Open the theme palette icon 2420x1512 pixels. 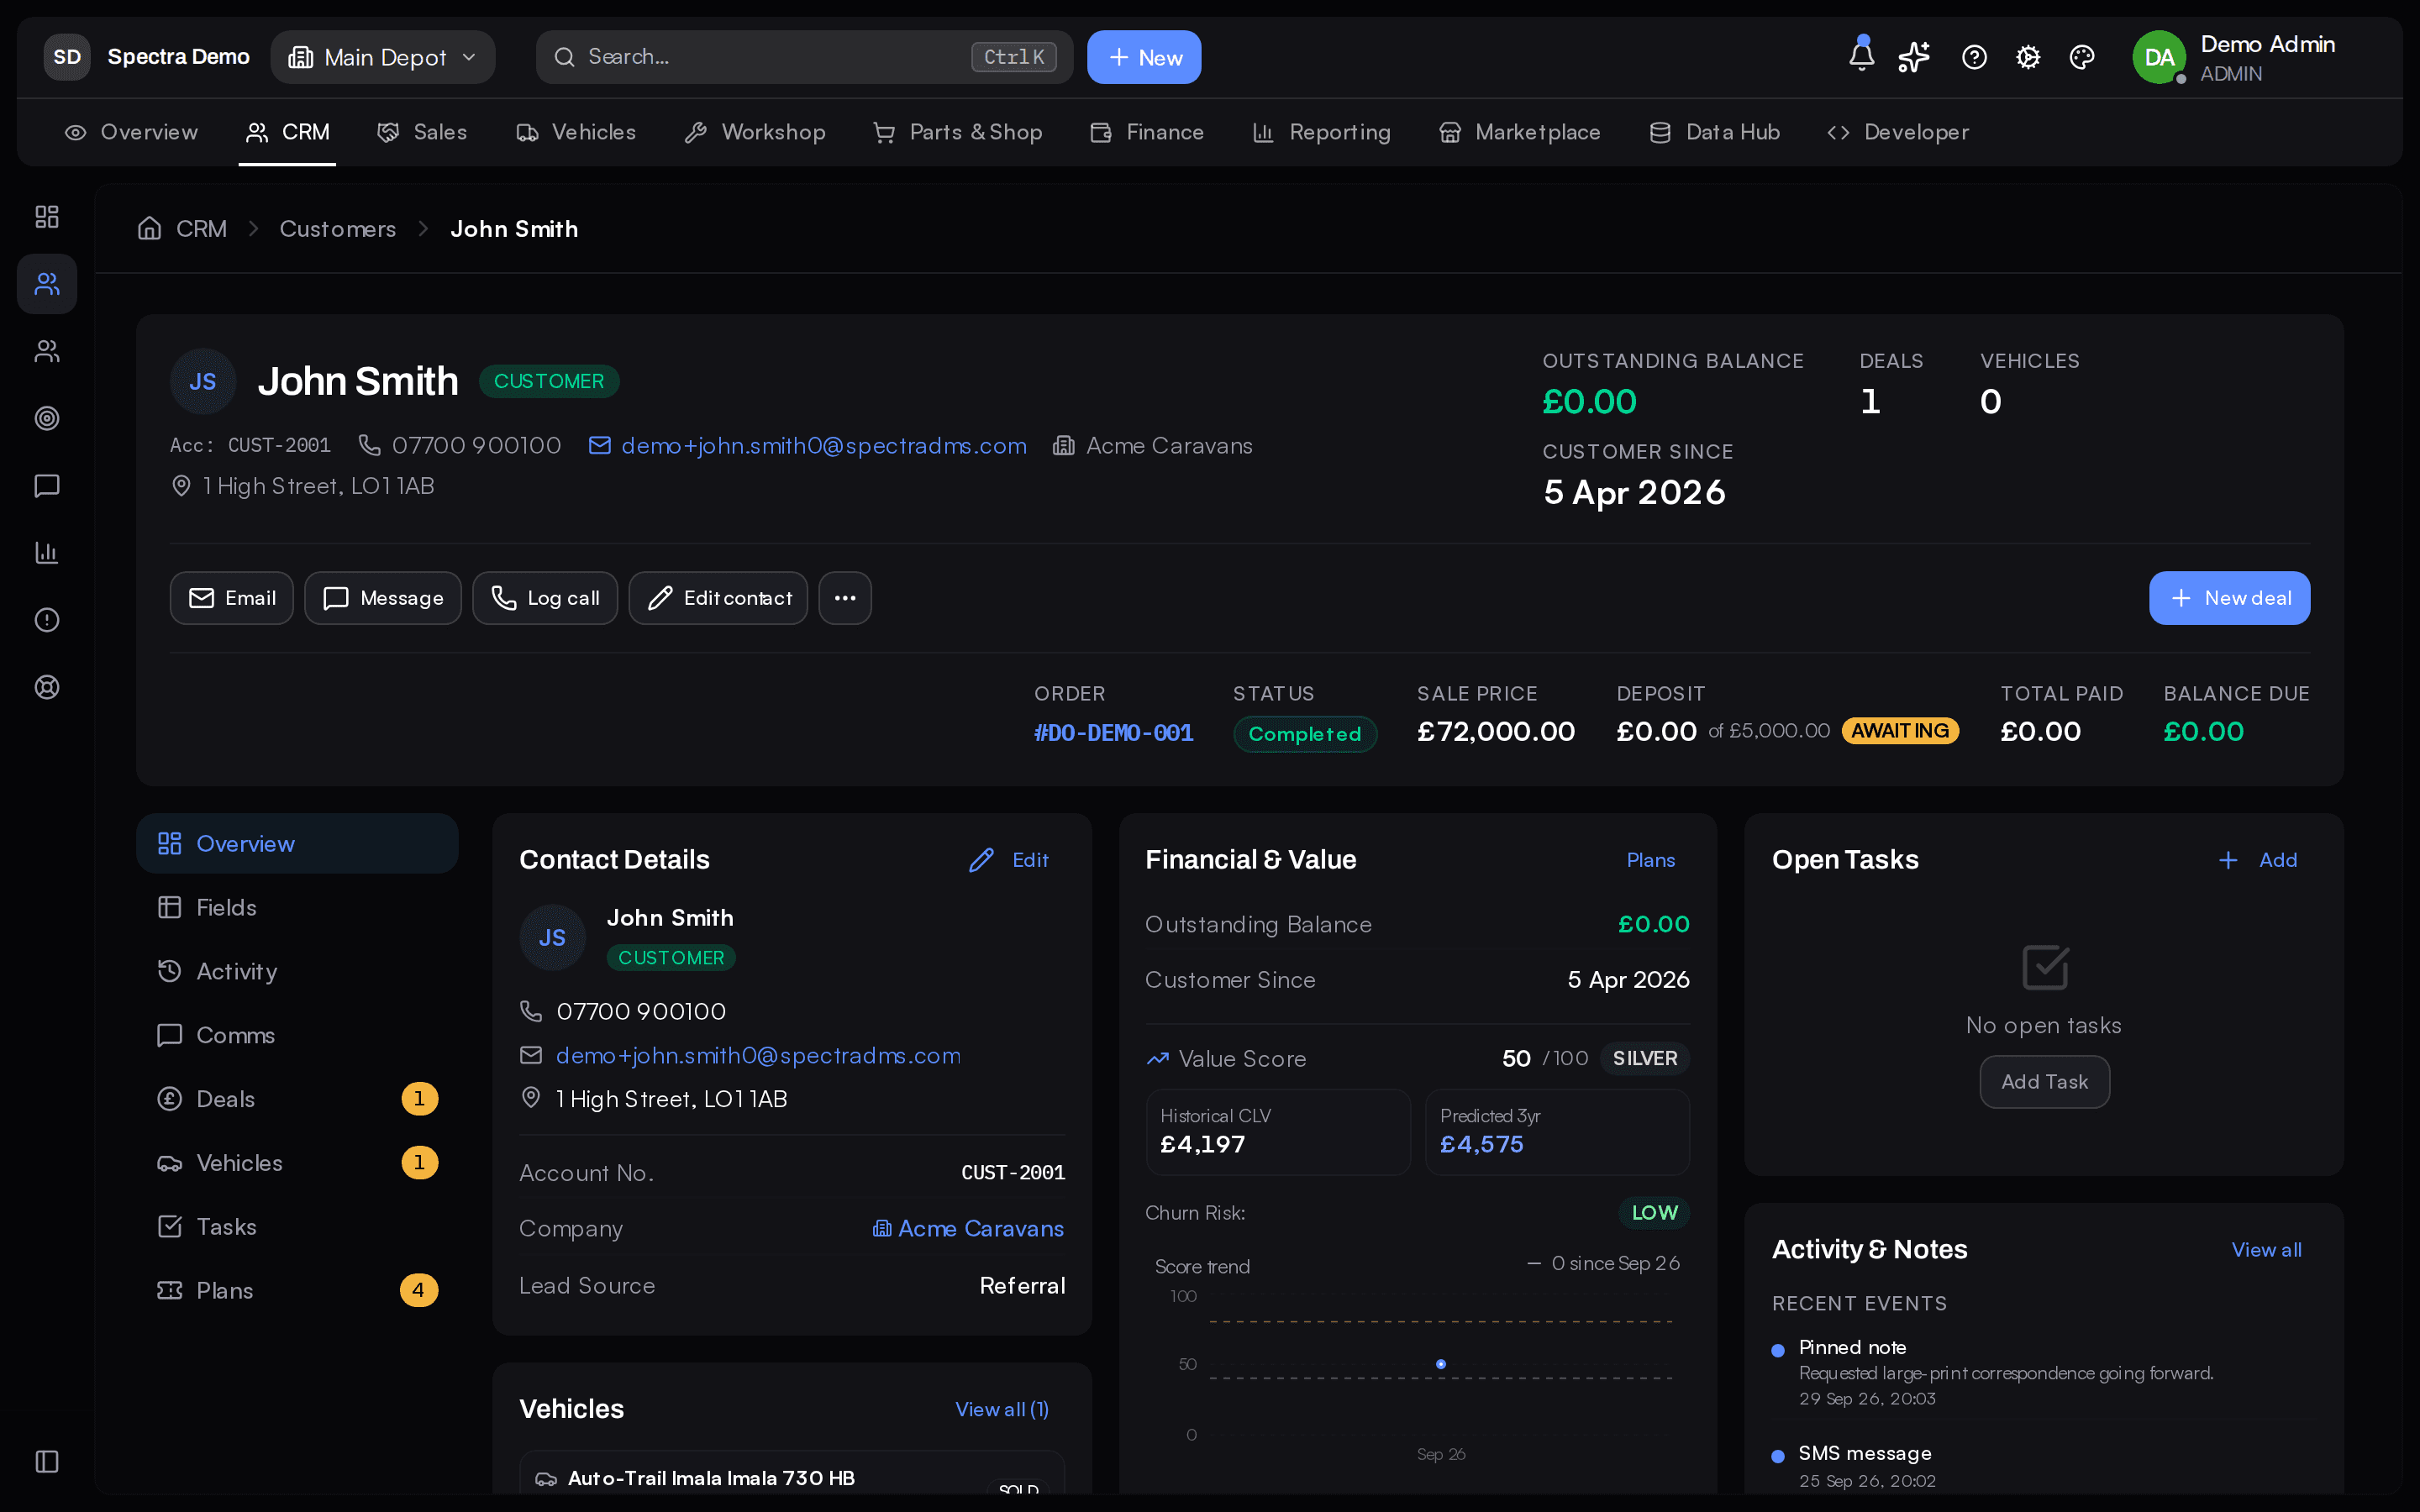pos(2082,57)
